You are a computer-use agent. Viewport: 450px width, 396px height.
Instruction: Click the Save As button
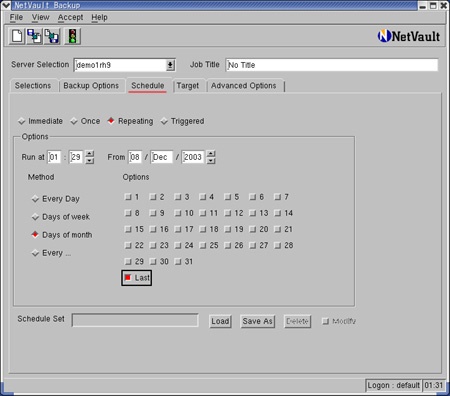click(258, 321)
